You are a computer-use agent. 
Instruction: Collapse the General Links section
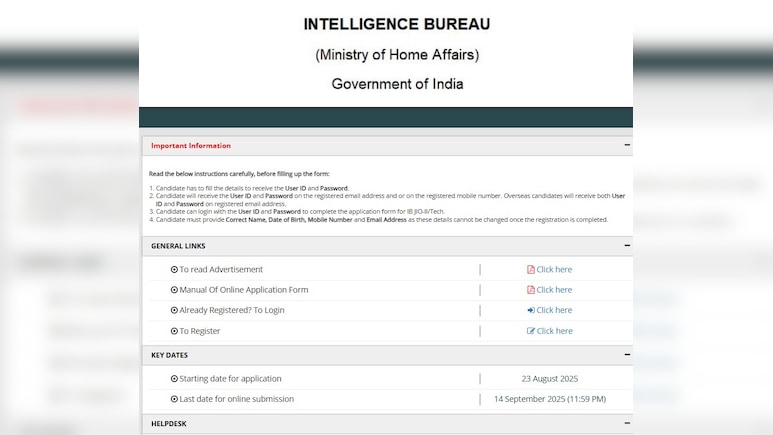(627, 245)
